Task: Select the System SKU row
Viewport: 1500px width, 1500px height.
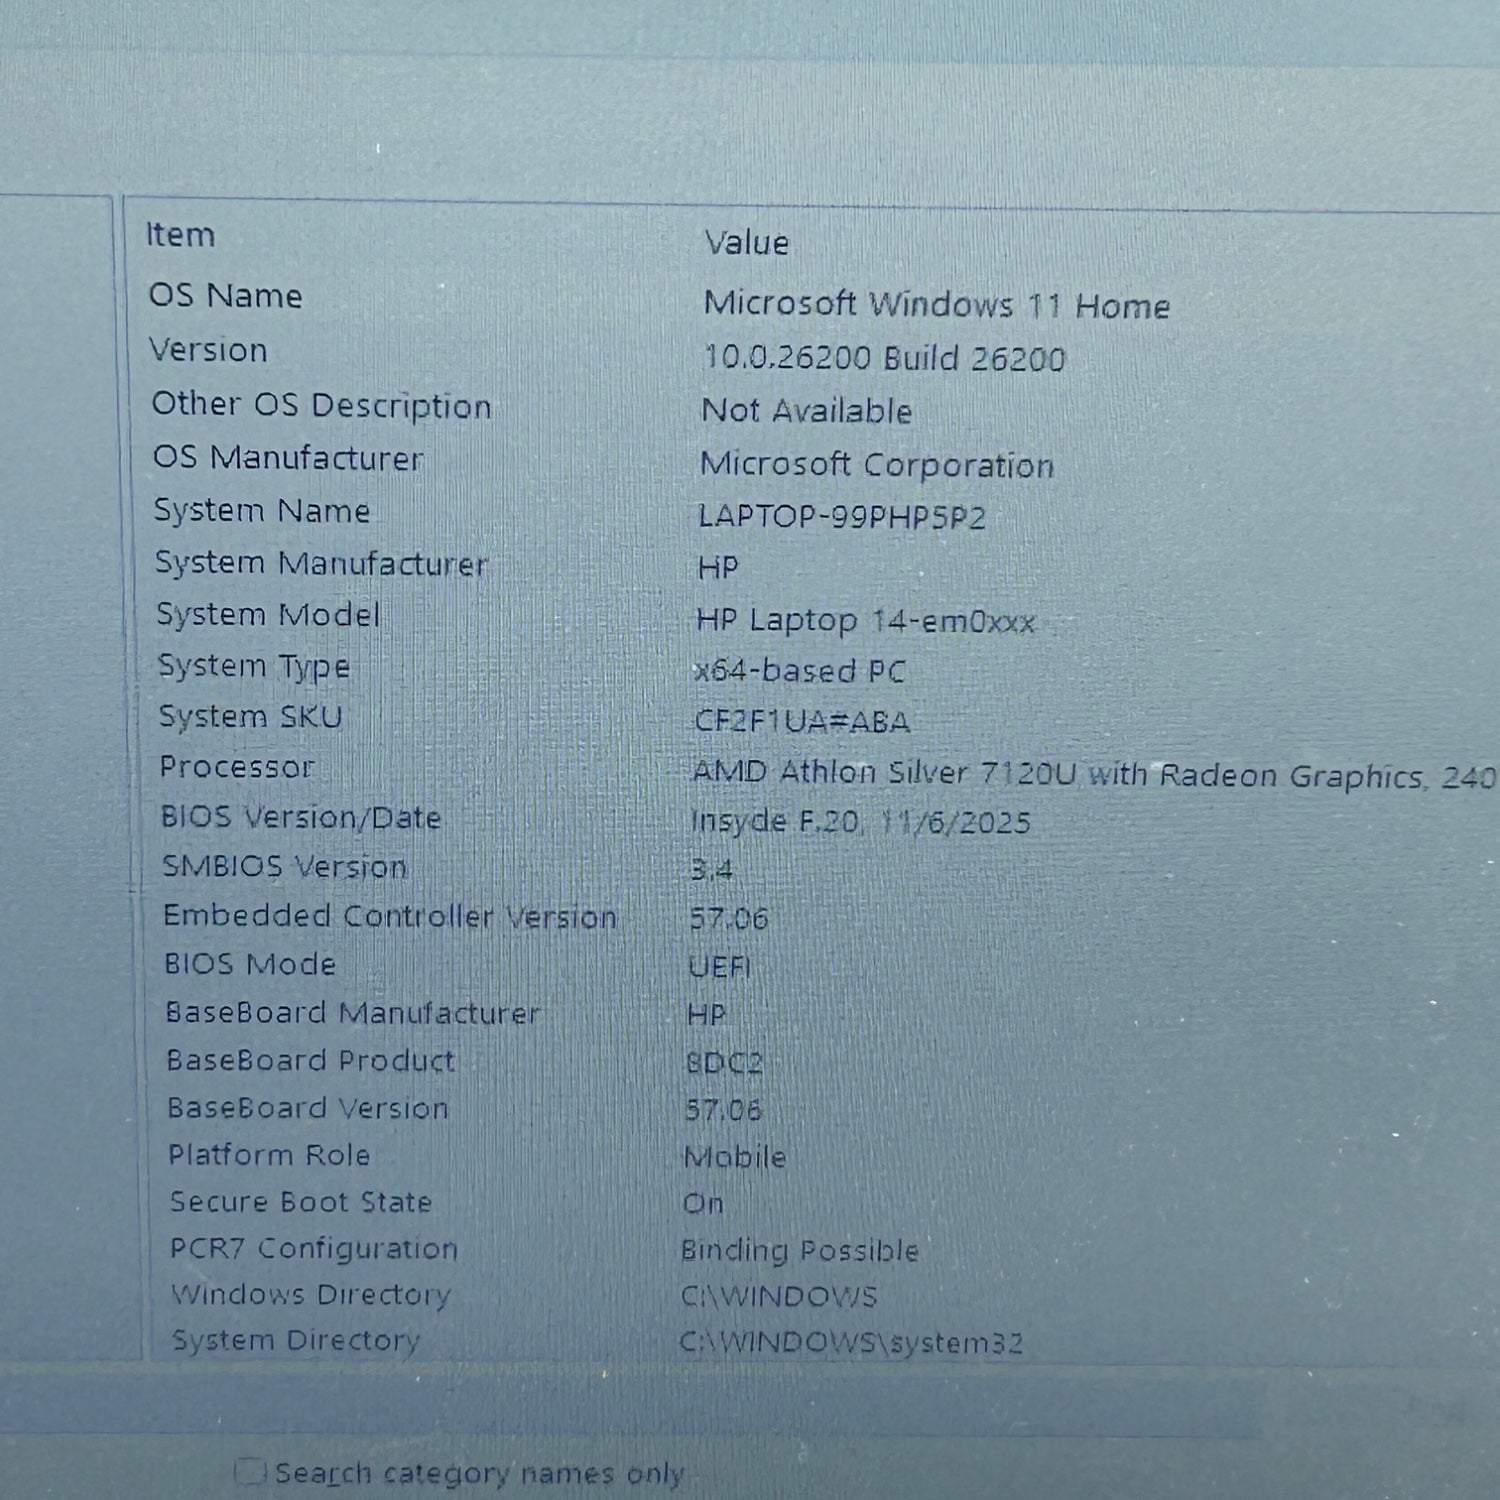Action: [x=251, y=717]
